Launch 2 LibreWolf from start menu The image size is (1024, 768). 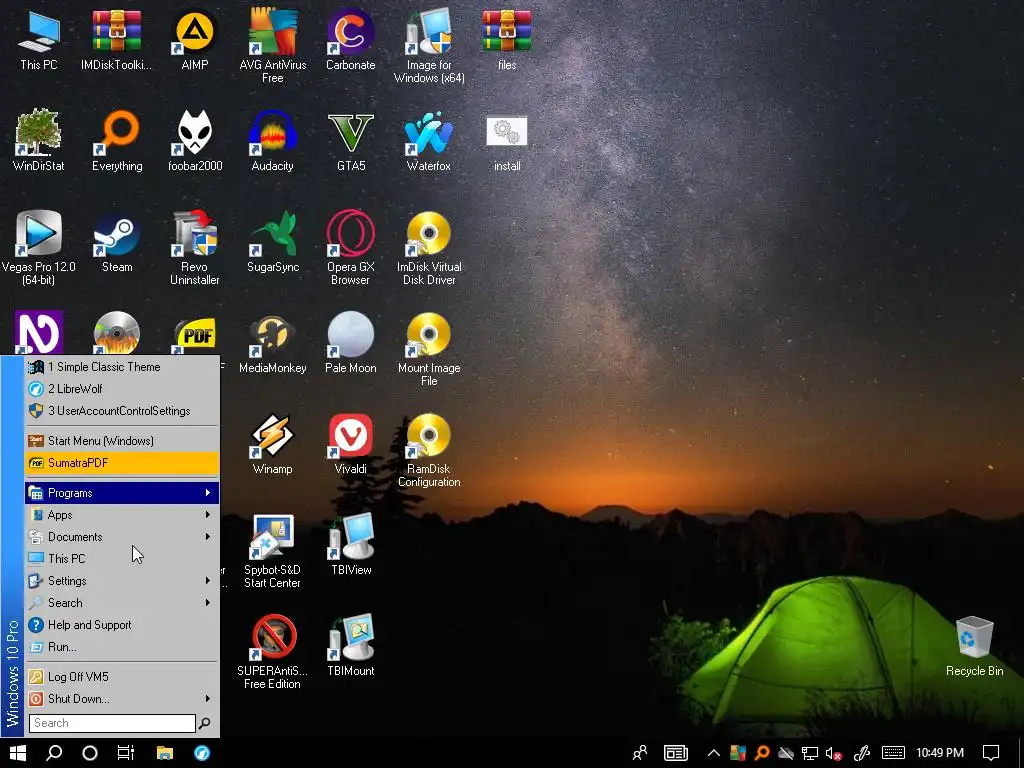point(122,389)
